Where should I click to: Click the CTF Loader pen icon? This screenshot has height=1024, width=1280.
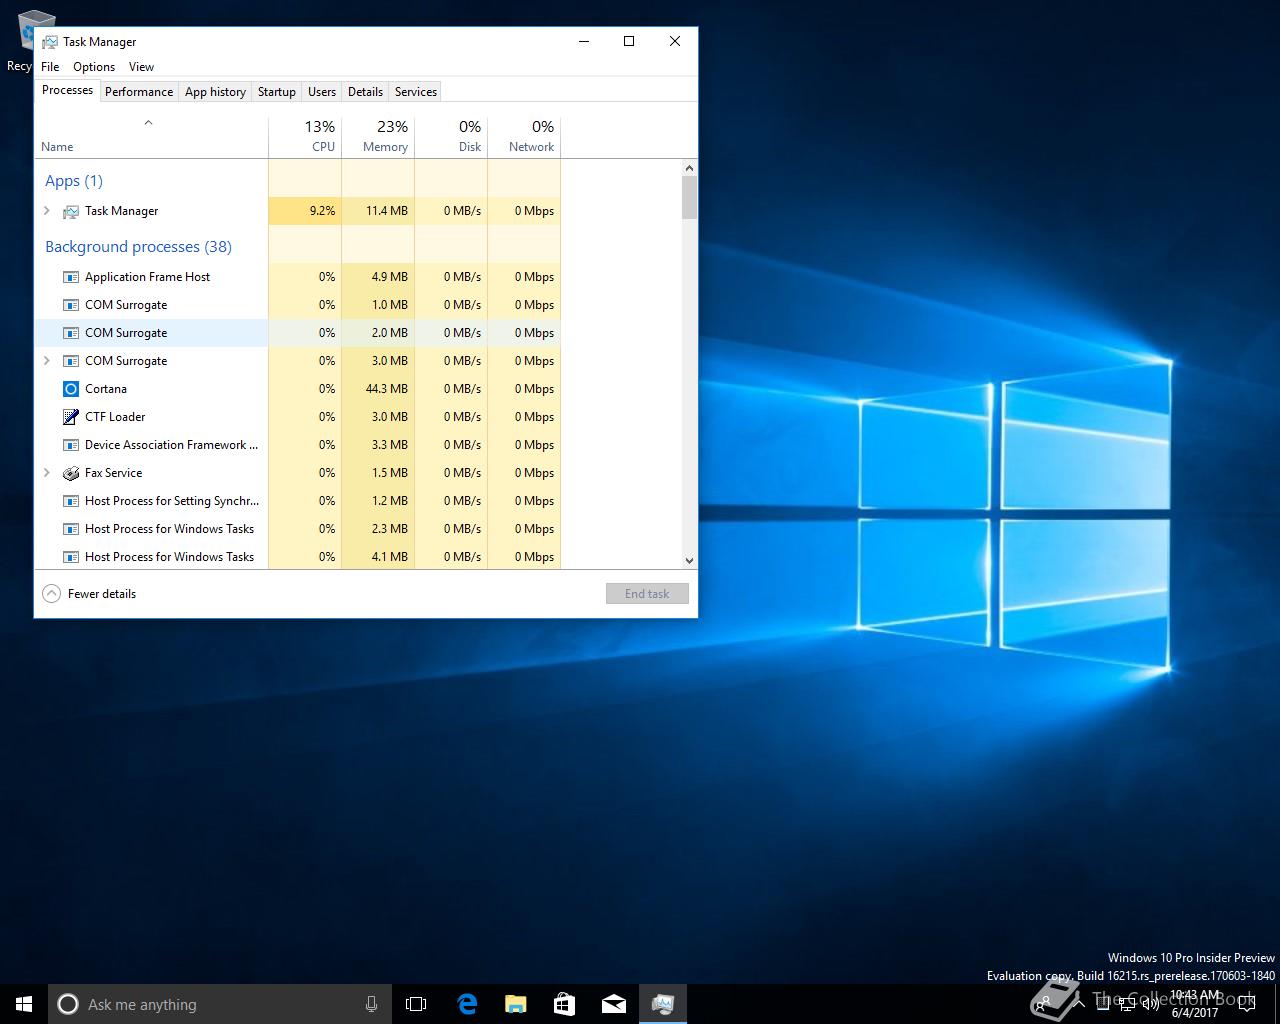[x=71, y=417]
